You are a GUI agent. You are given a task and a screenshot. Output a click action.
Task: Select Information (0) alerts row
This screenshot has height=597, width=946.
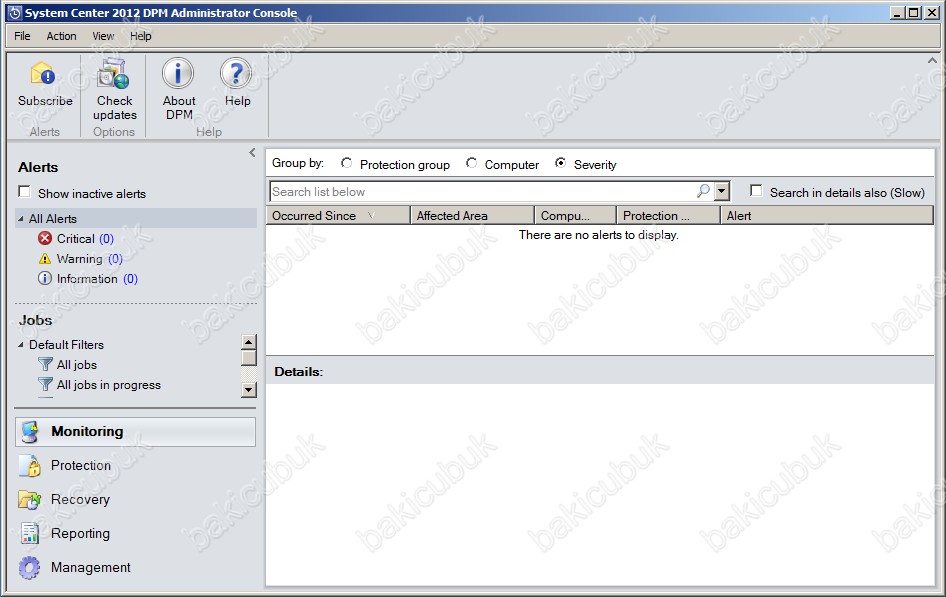click(x=88, y=279)
